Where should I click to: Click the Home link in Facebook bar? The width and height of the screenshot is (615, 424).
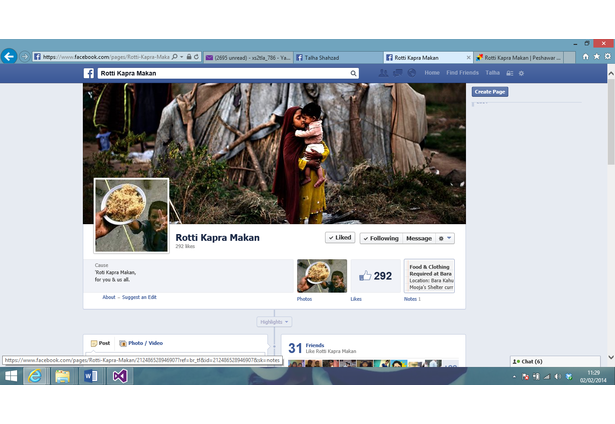[x=432, y=73]
